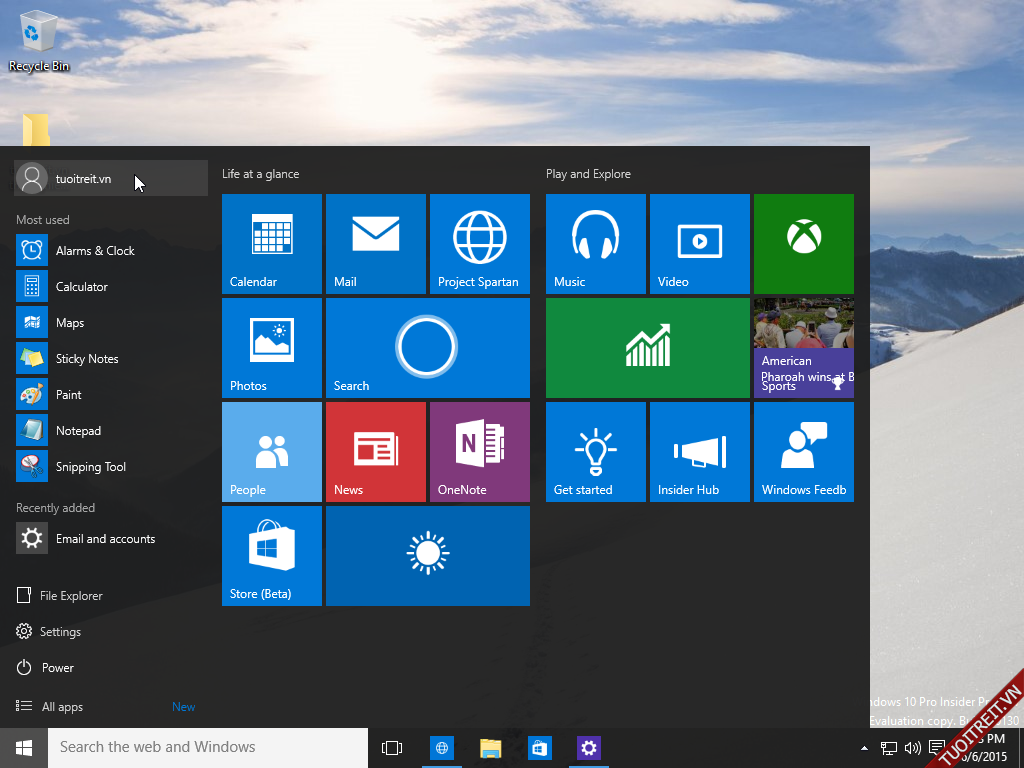Expand the All apps list
Image resolution: width=1024 pixels, height=768 pixels.
[x=62, y=707]
